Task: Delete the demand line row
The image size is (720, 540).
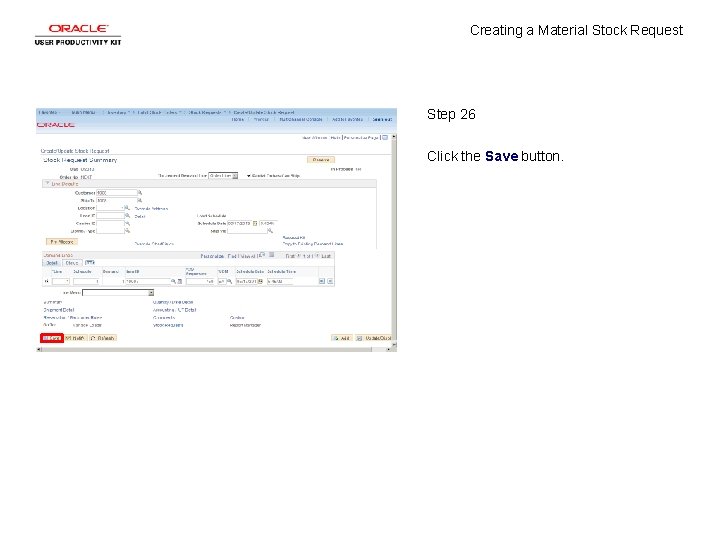Action: (x=330, y=281)
